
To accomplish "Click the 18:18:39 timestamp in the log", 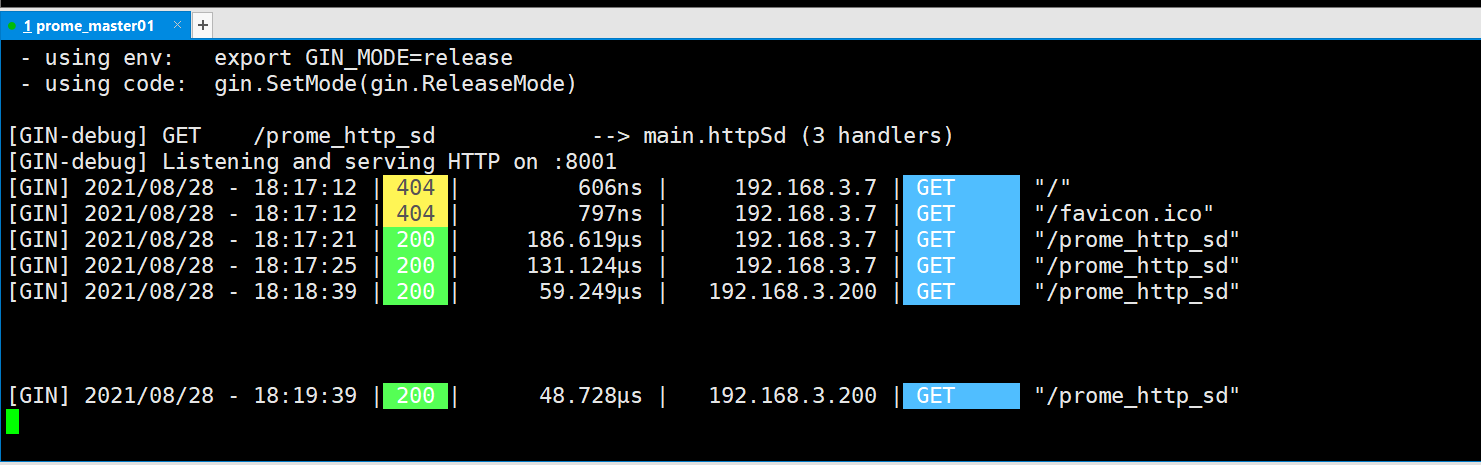I will point(305,291).
